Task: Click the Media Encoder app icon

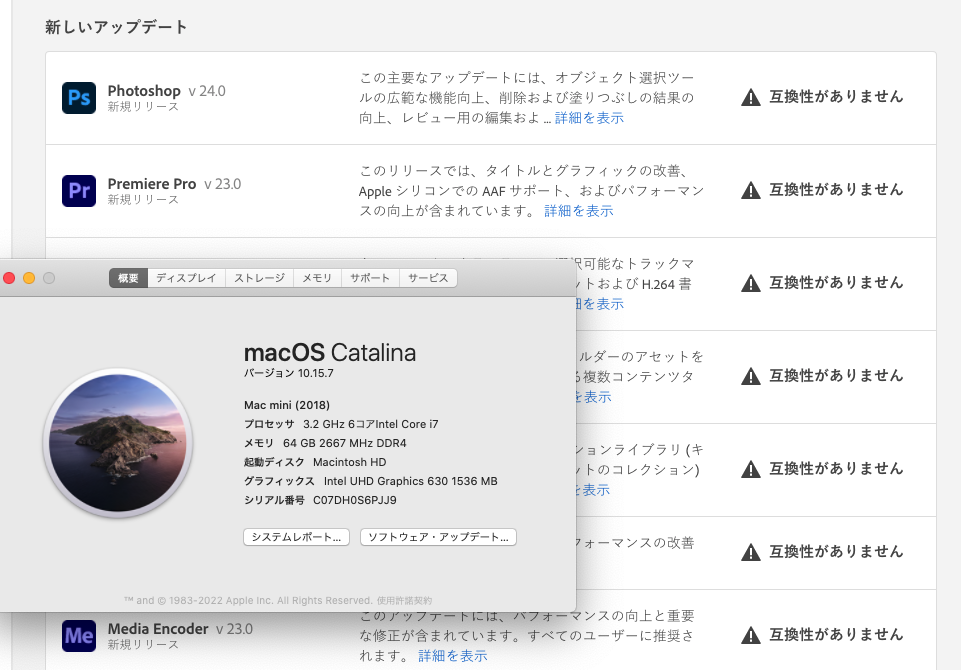Action: point(78,636)
